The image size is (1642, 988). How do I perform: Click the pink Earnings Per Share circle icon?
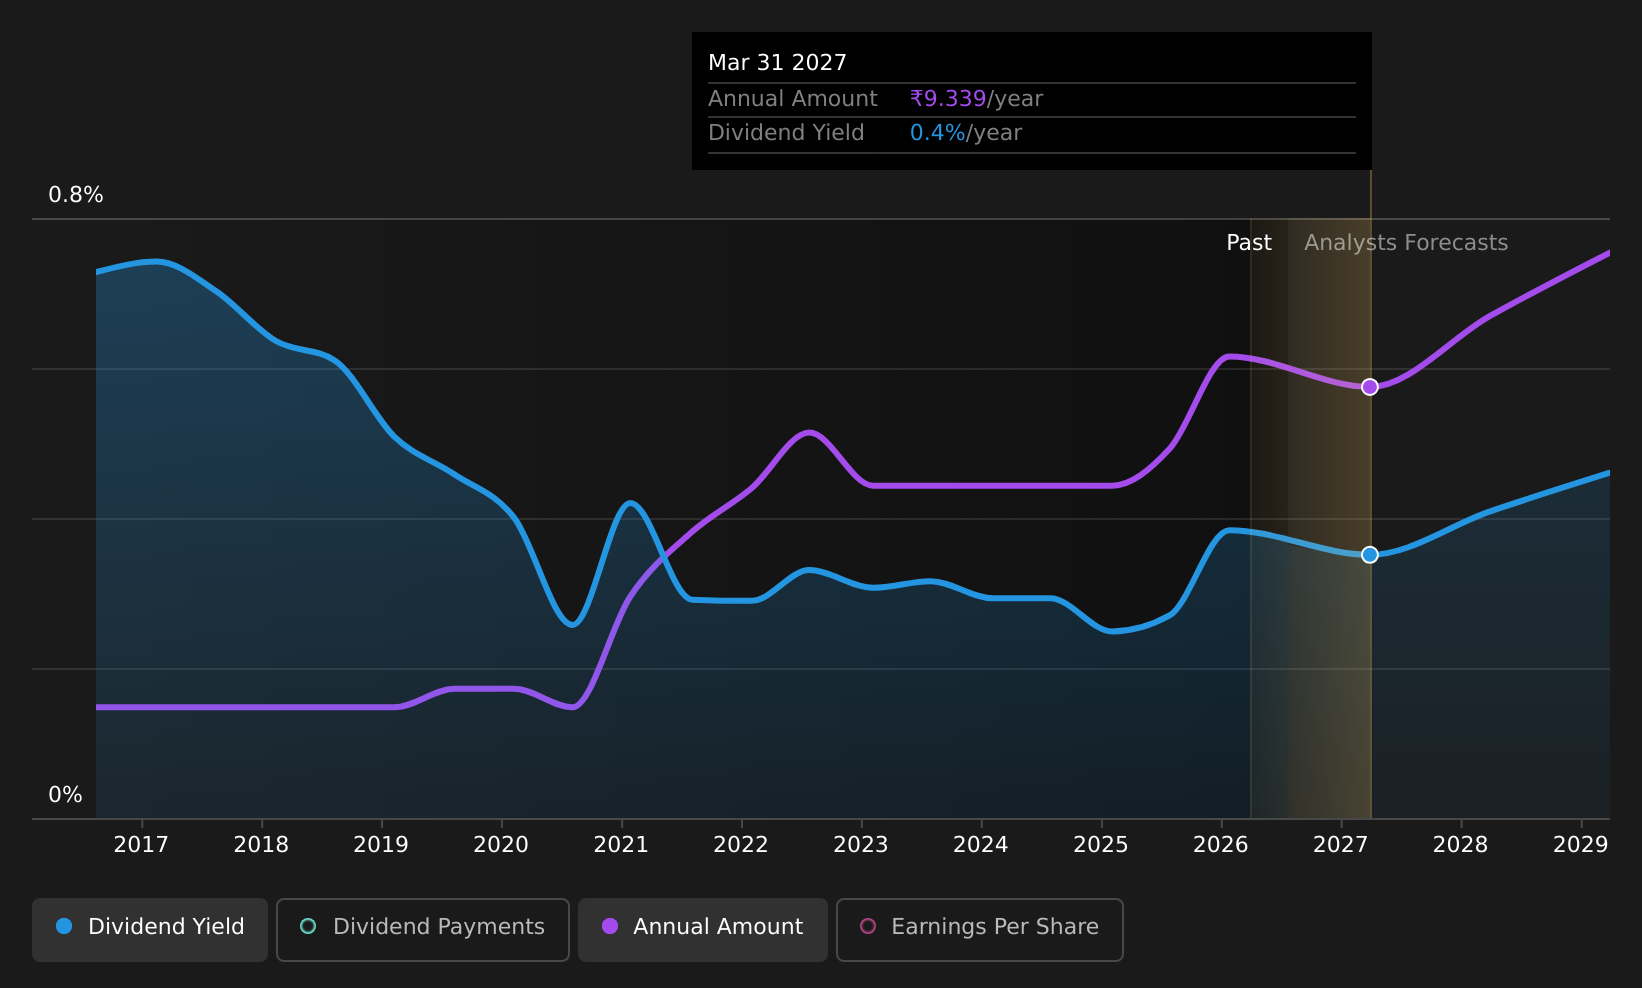(x=868, y=926)
